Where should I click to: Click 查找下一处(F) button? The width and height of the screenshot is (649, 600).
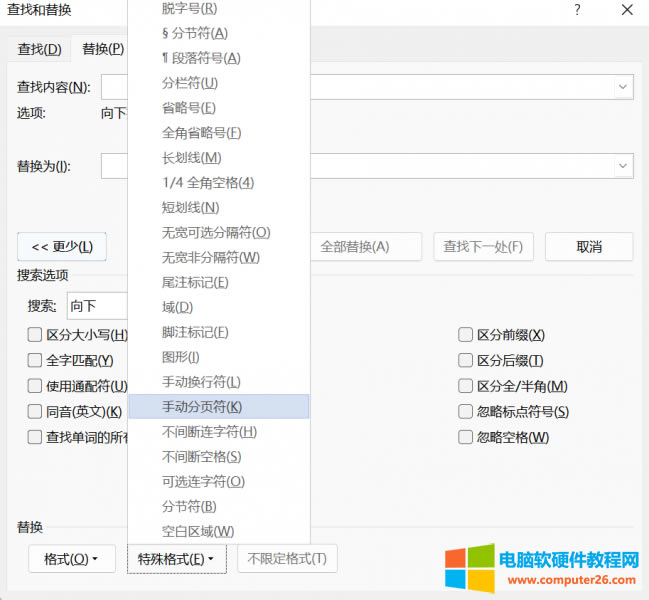tap(483, 247)
